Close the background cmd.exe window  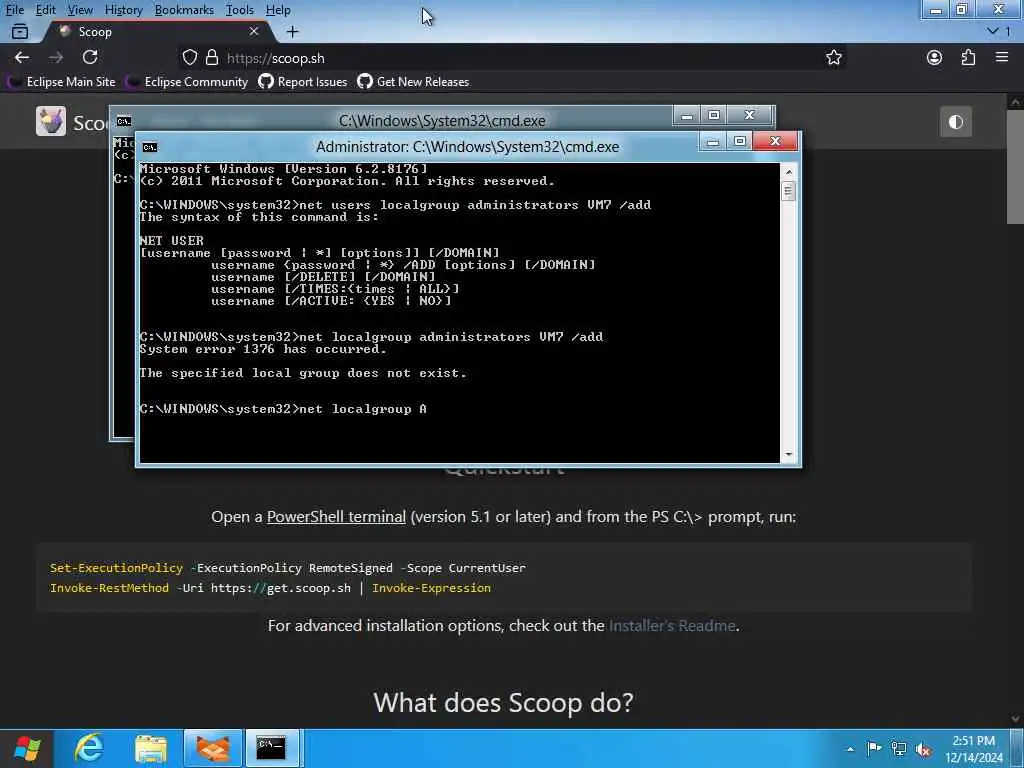[750, 116]
